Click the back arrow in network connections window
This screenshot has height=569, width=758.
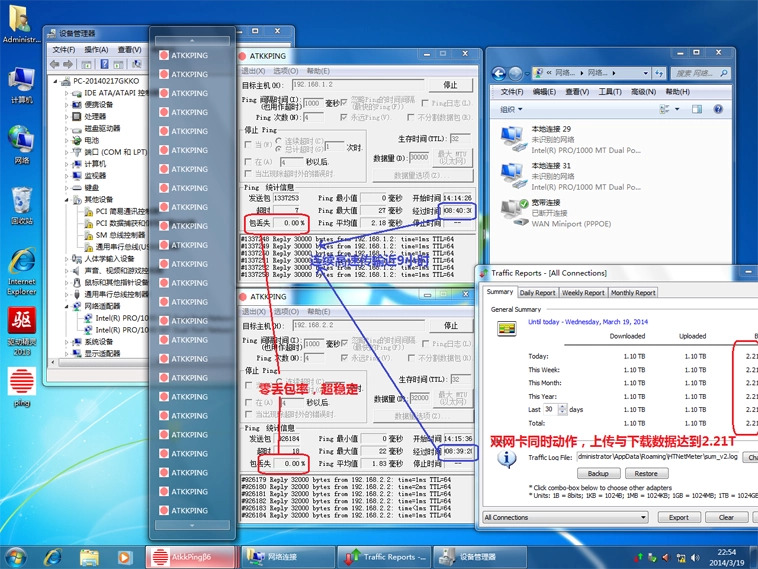click(x=499, y=73)
